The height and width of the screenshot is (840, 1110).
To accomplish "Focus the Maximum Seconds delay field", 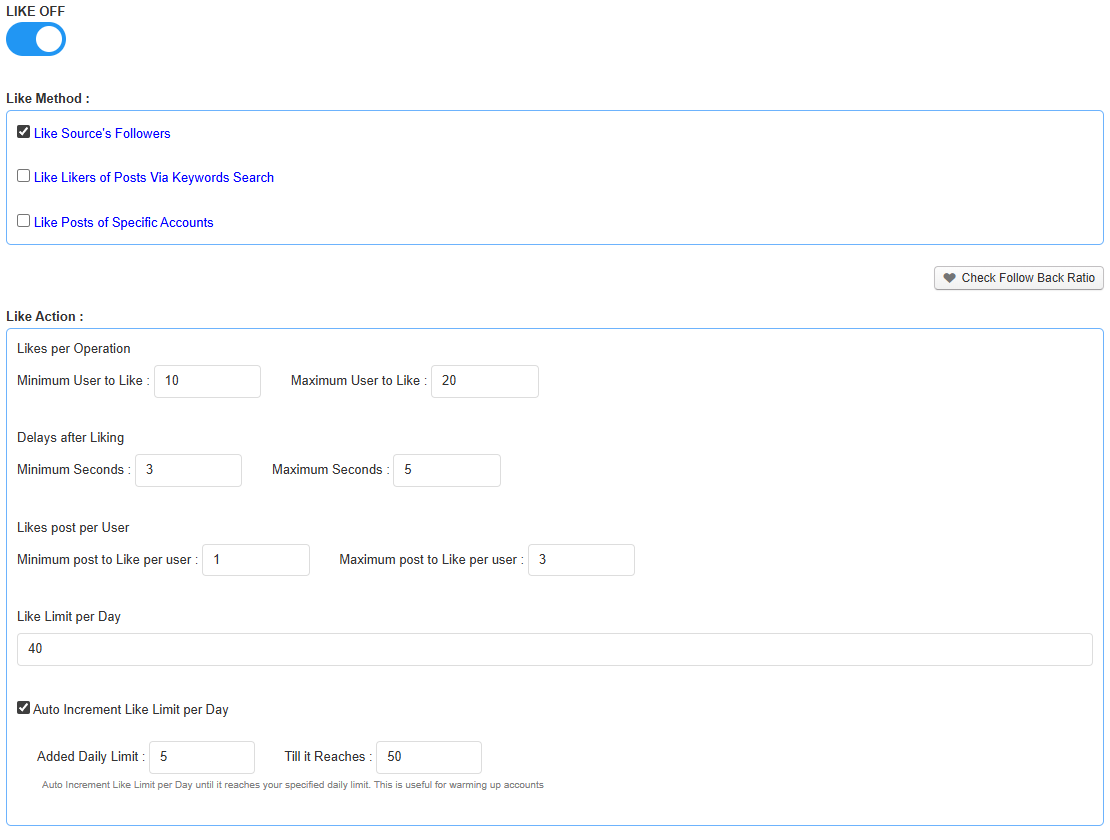I will (447, 470).
